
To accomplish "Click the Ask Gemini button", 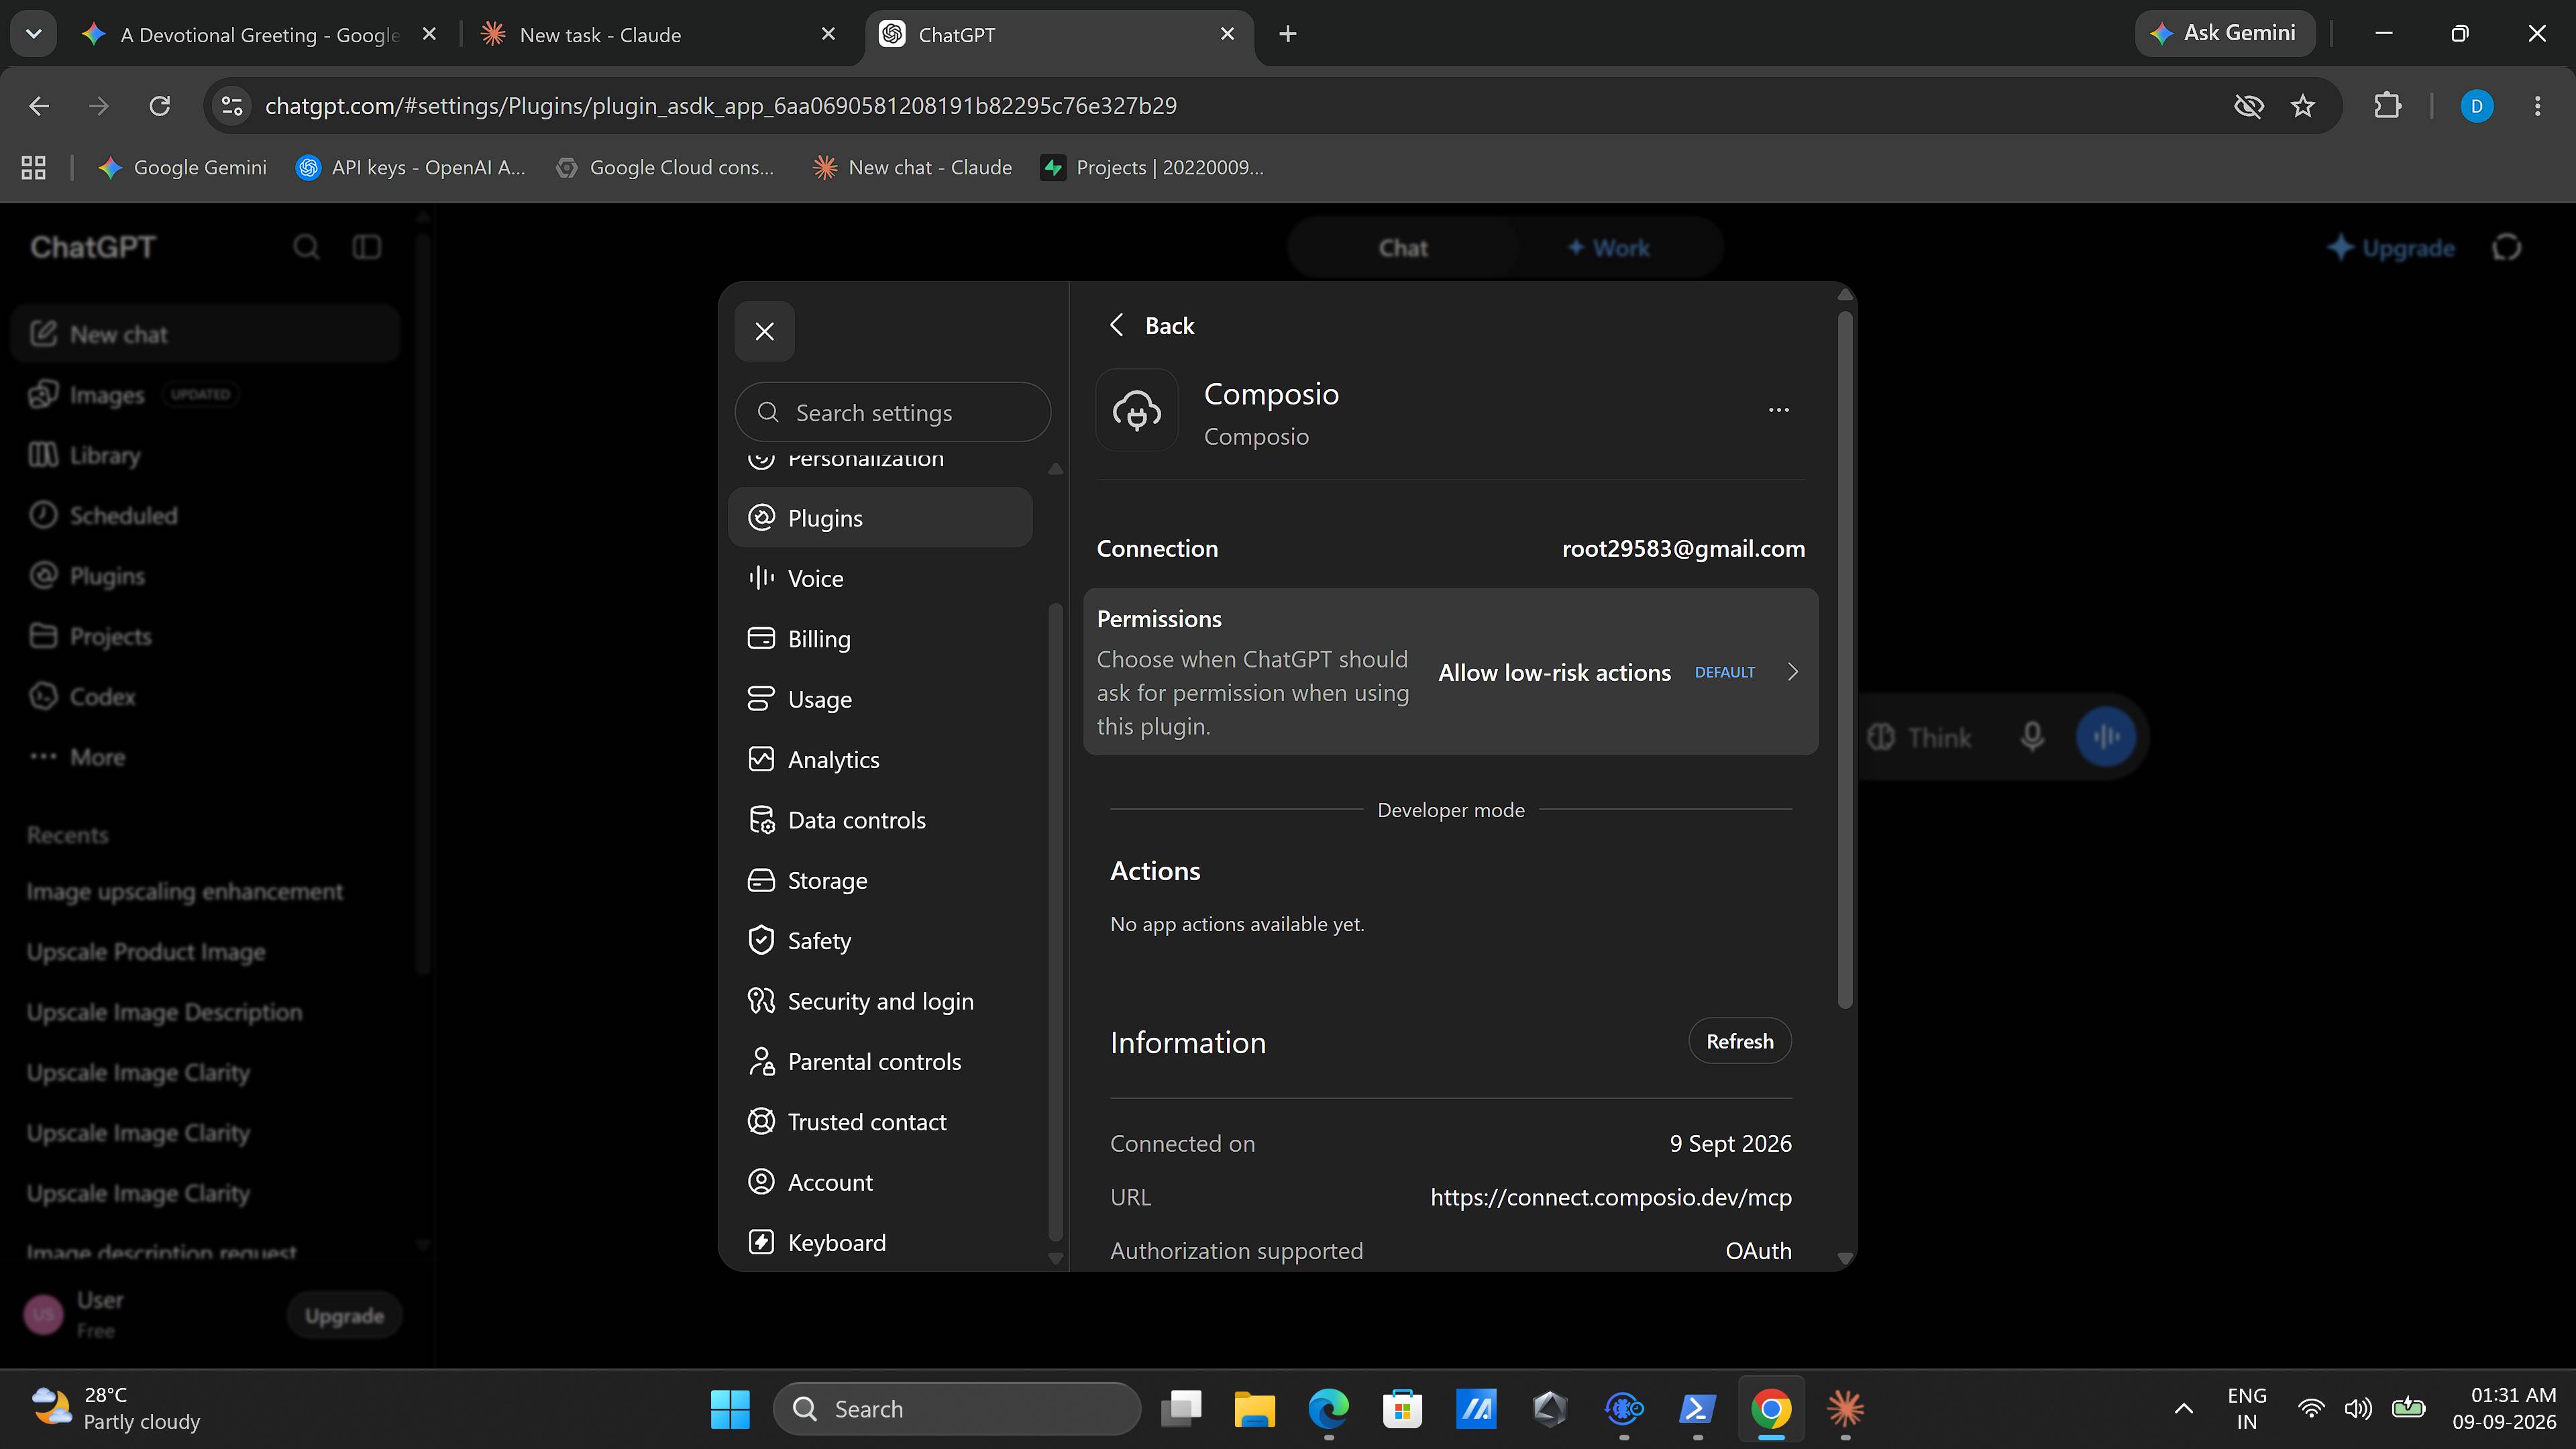I will [2225, 33].
